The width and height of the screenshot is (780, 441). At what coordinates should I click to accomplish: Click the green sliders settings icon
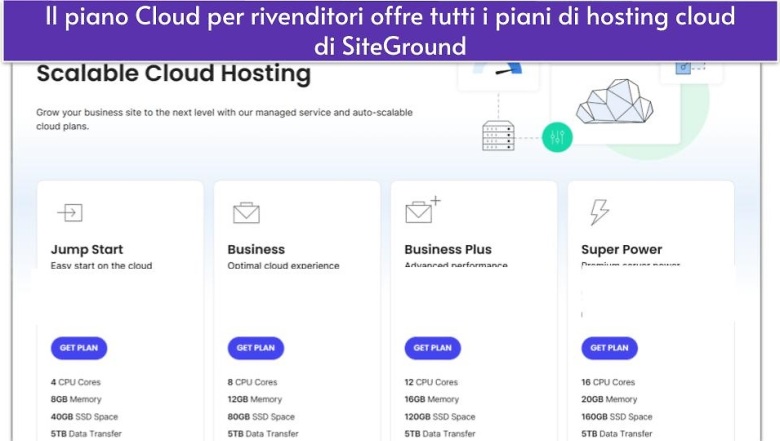pos(557,137)
